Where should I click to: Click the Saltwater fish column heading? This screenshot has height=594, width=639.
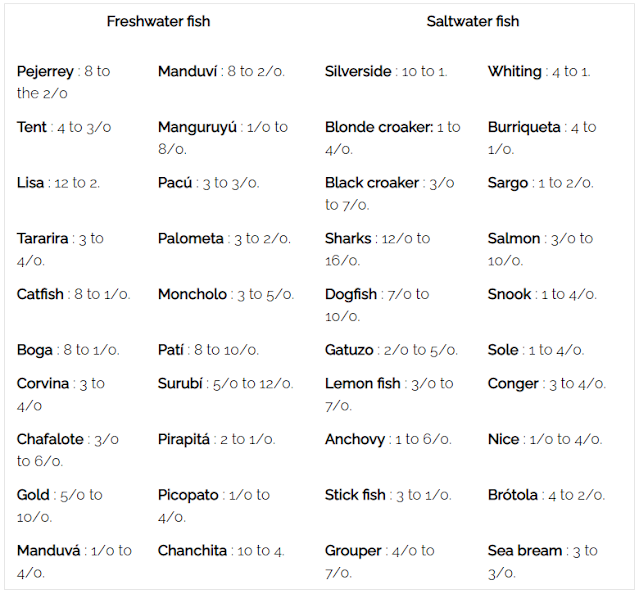(x=473, y=21)
